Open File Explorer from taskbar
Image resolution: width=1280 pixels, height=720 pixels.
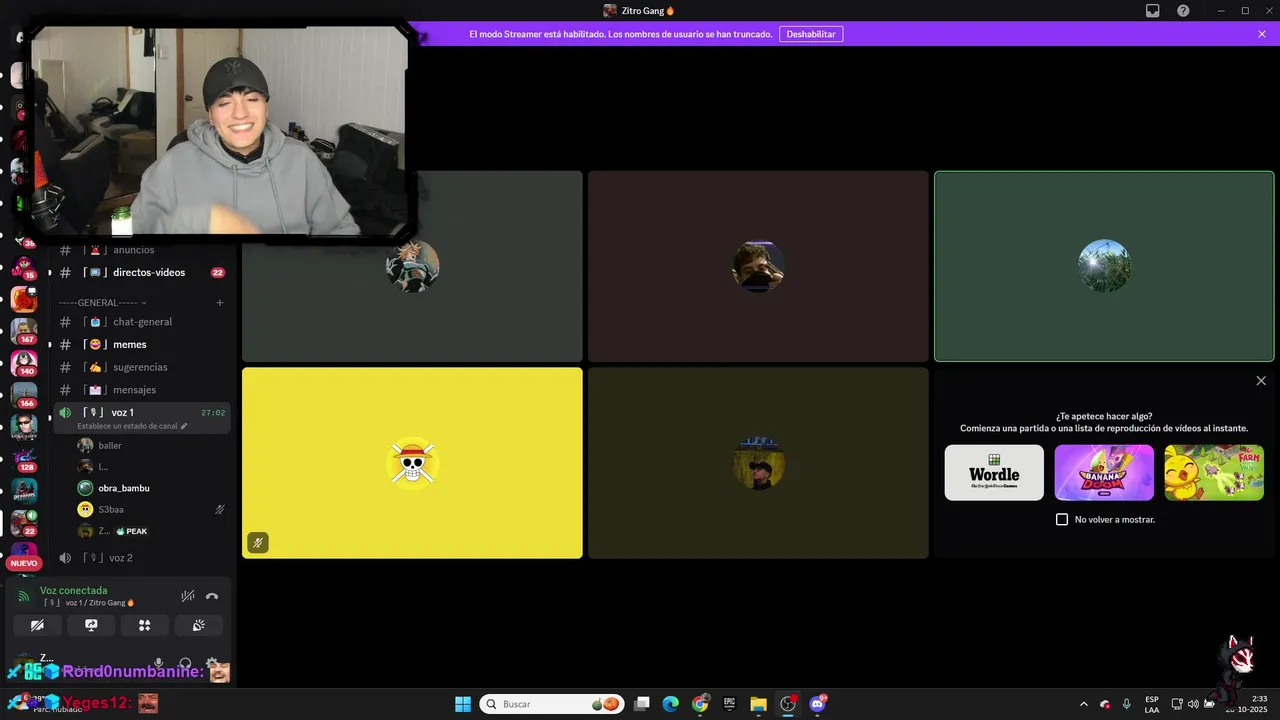(758, 704)
